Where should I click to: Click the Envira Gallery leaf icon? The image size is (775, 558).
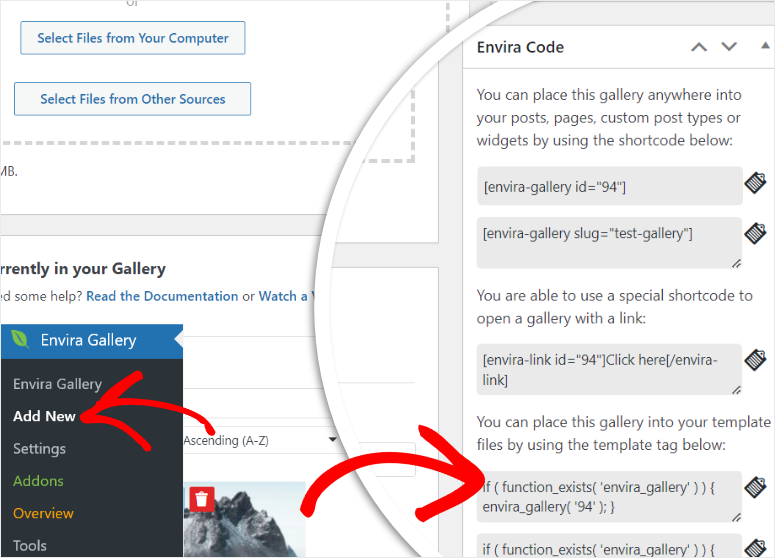(x=20, y=340)
